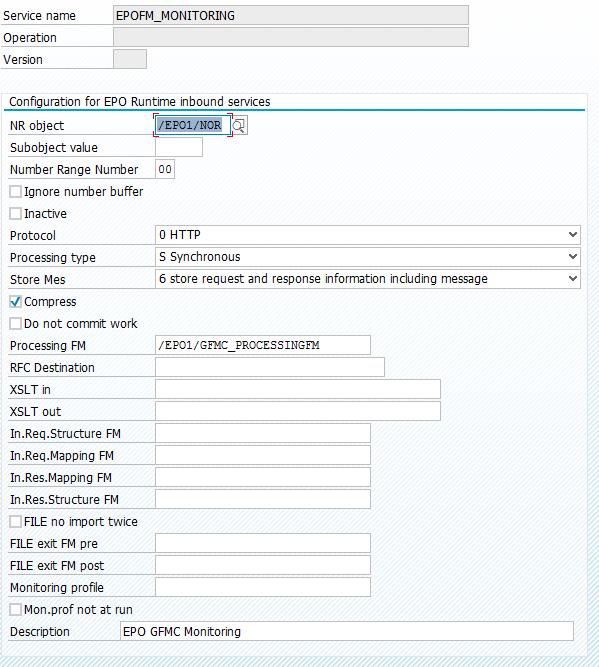Click the Monitoring profile field
The width and height of the screenshot is (599, 667).
tap(263, 587)
